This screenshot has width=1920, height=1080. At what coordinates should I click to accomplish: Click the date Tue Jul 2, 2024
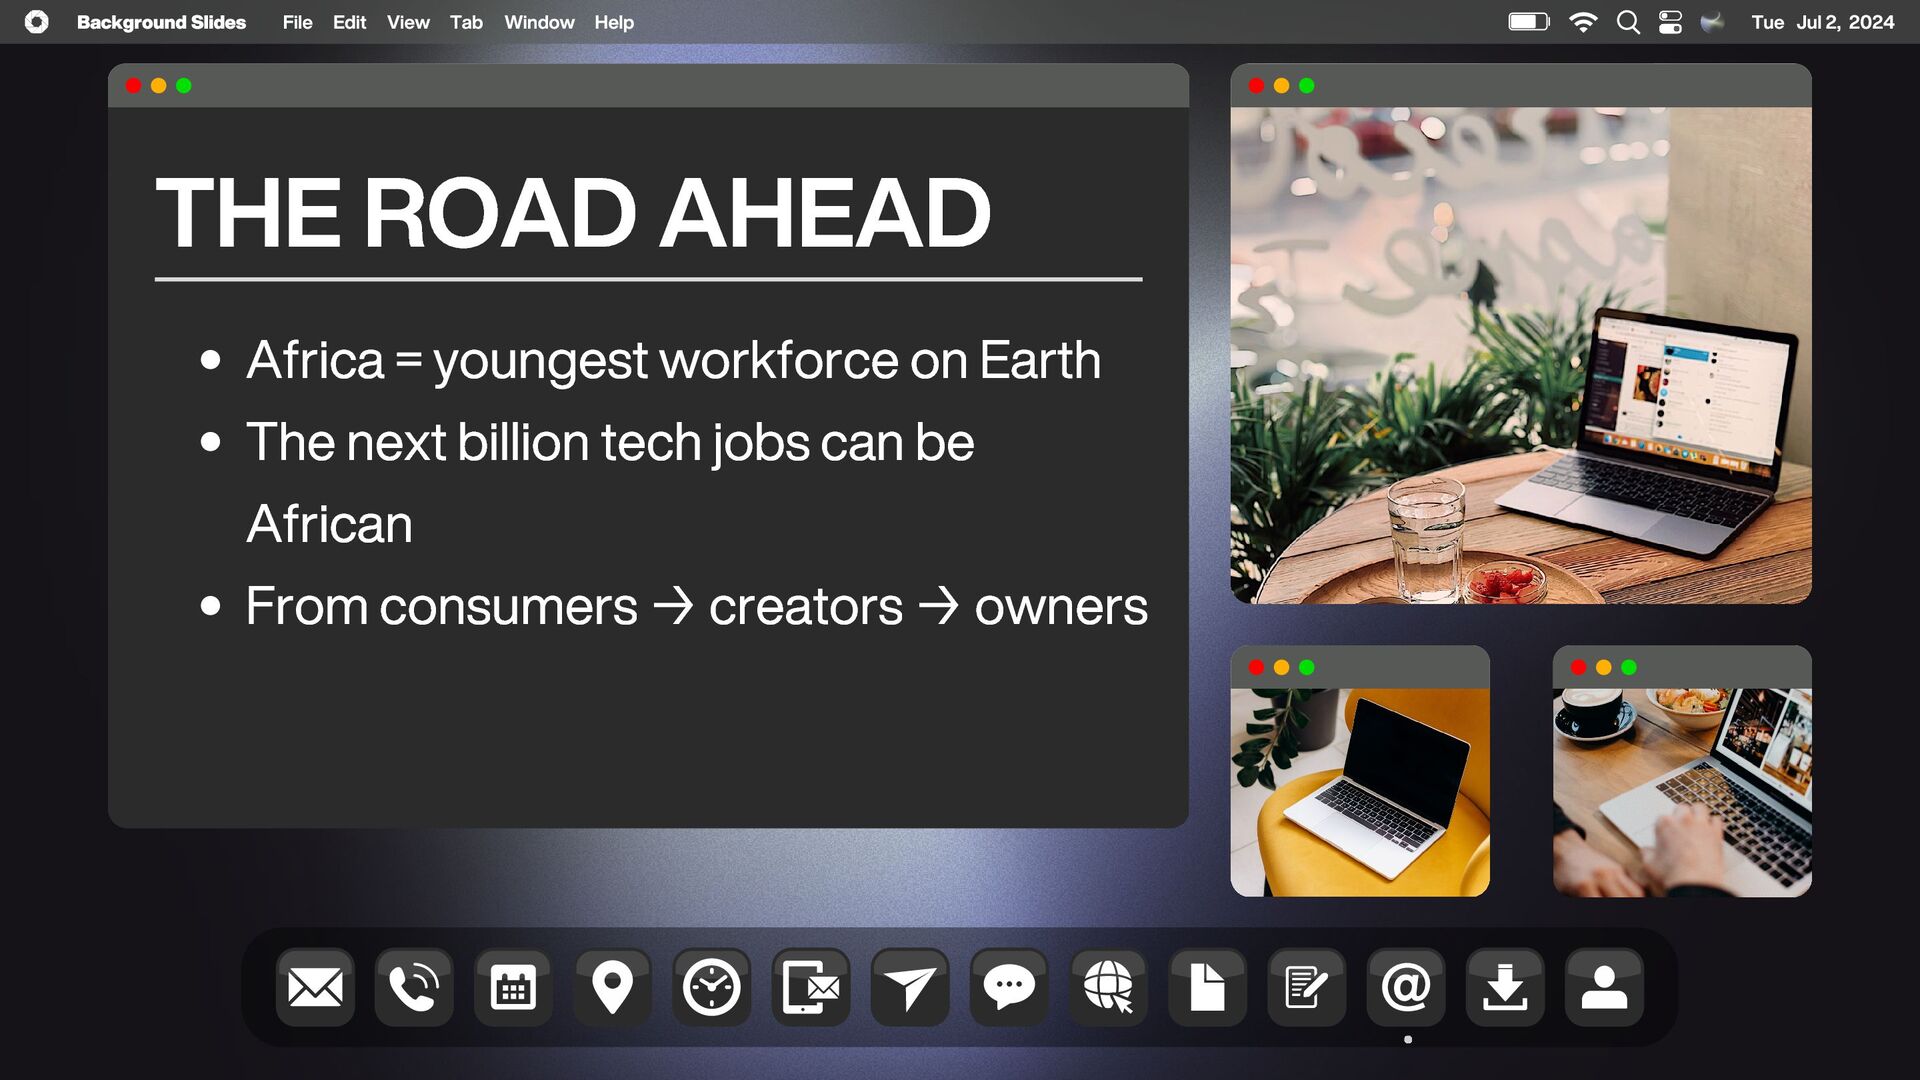1822,22
